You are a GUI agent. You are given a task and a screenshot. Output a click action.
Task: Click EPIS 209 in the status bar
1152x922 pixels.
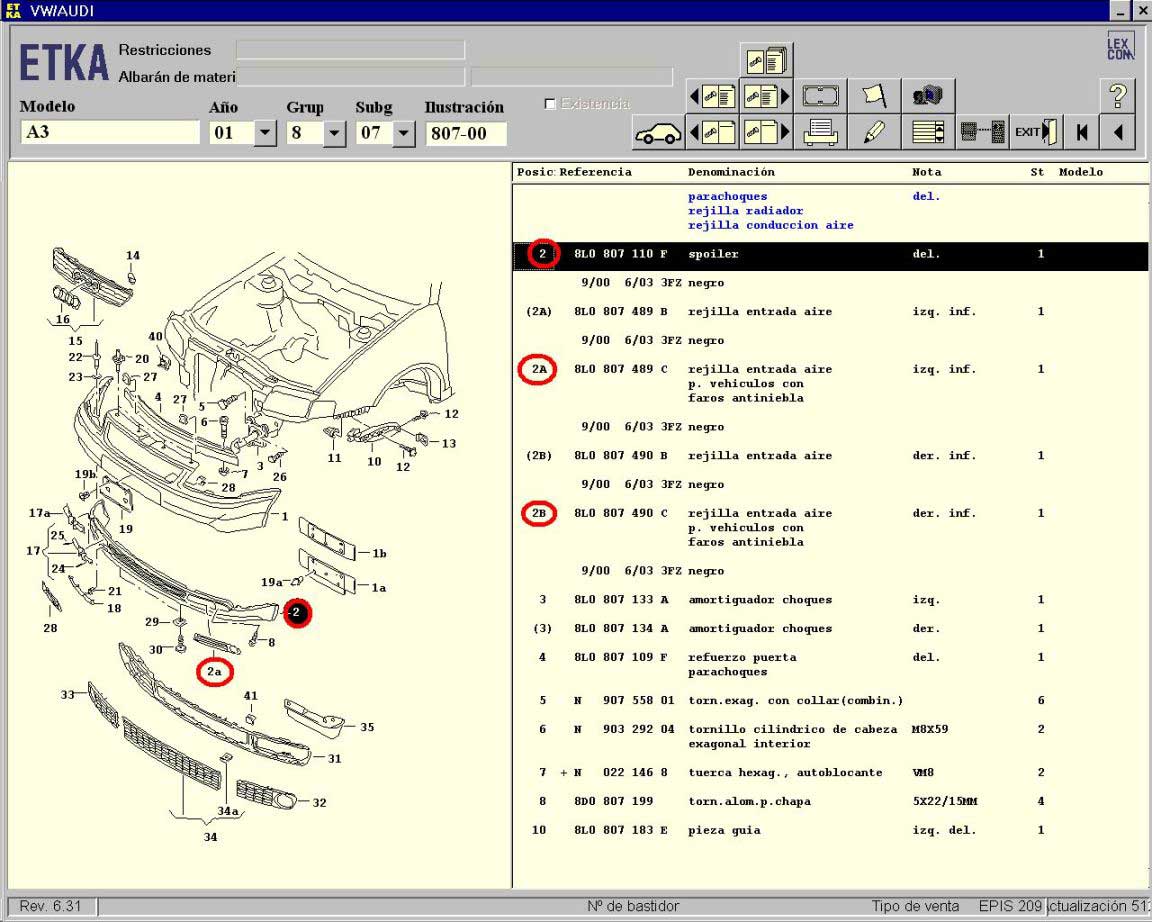1010,906
